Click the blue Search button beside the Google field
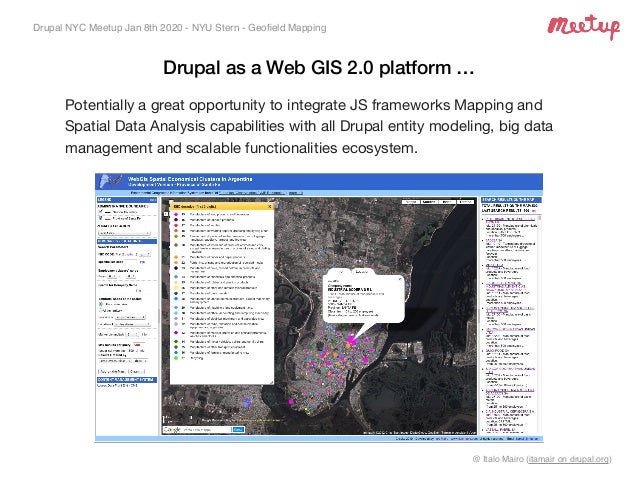The height and width of the screenshot is (479, 638). tap(238, 430)
